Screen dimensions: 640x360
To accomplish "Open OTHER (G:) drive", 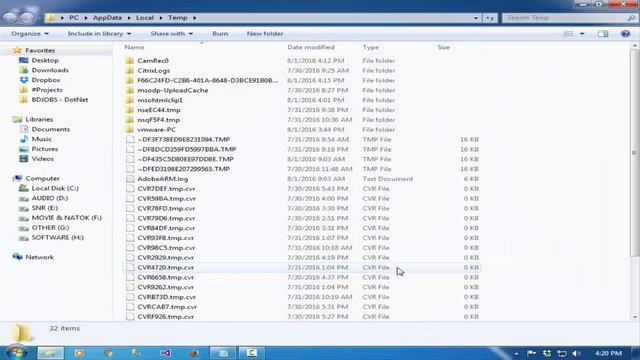I will 50,227.
